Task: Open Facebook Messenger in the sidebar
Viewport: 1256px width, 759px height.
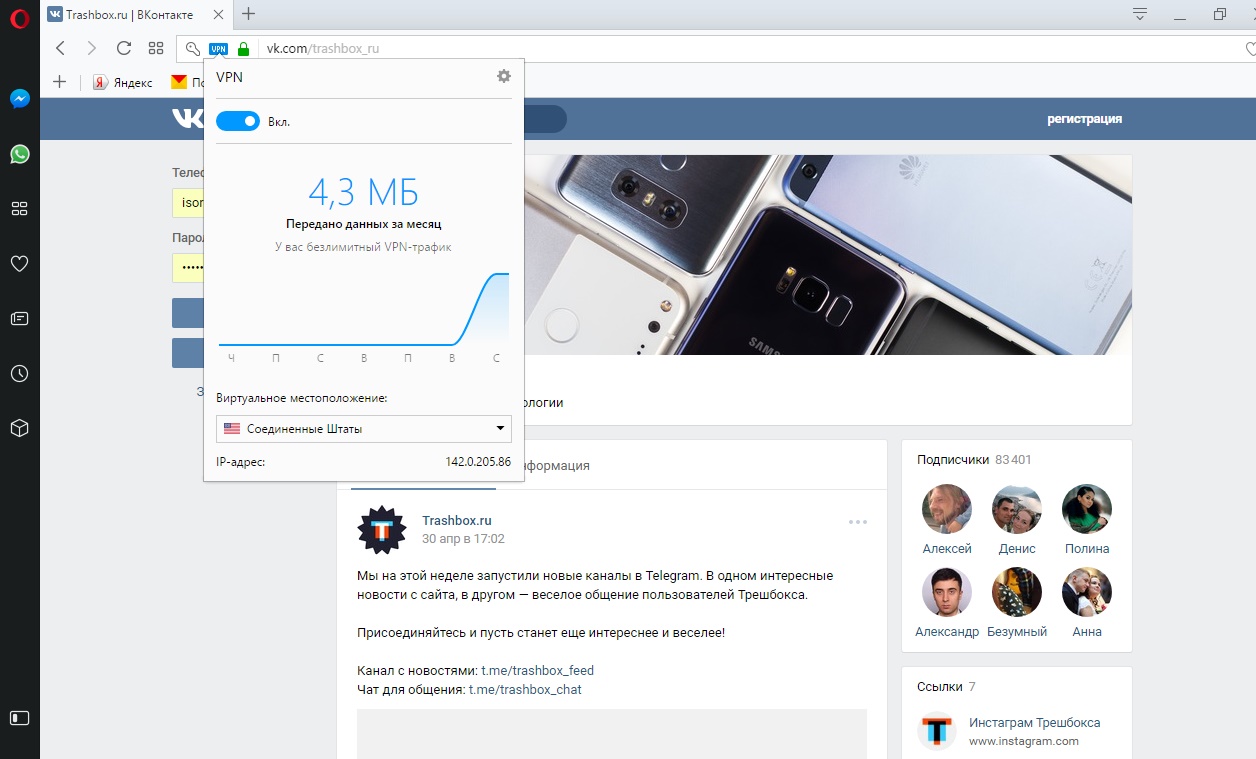Action: [20, 99]
